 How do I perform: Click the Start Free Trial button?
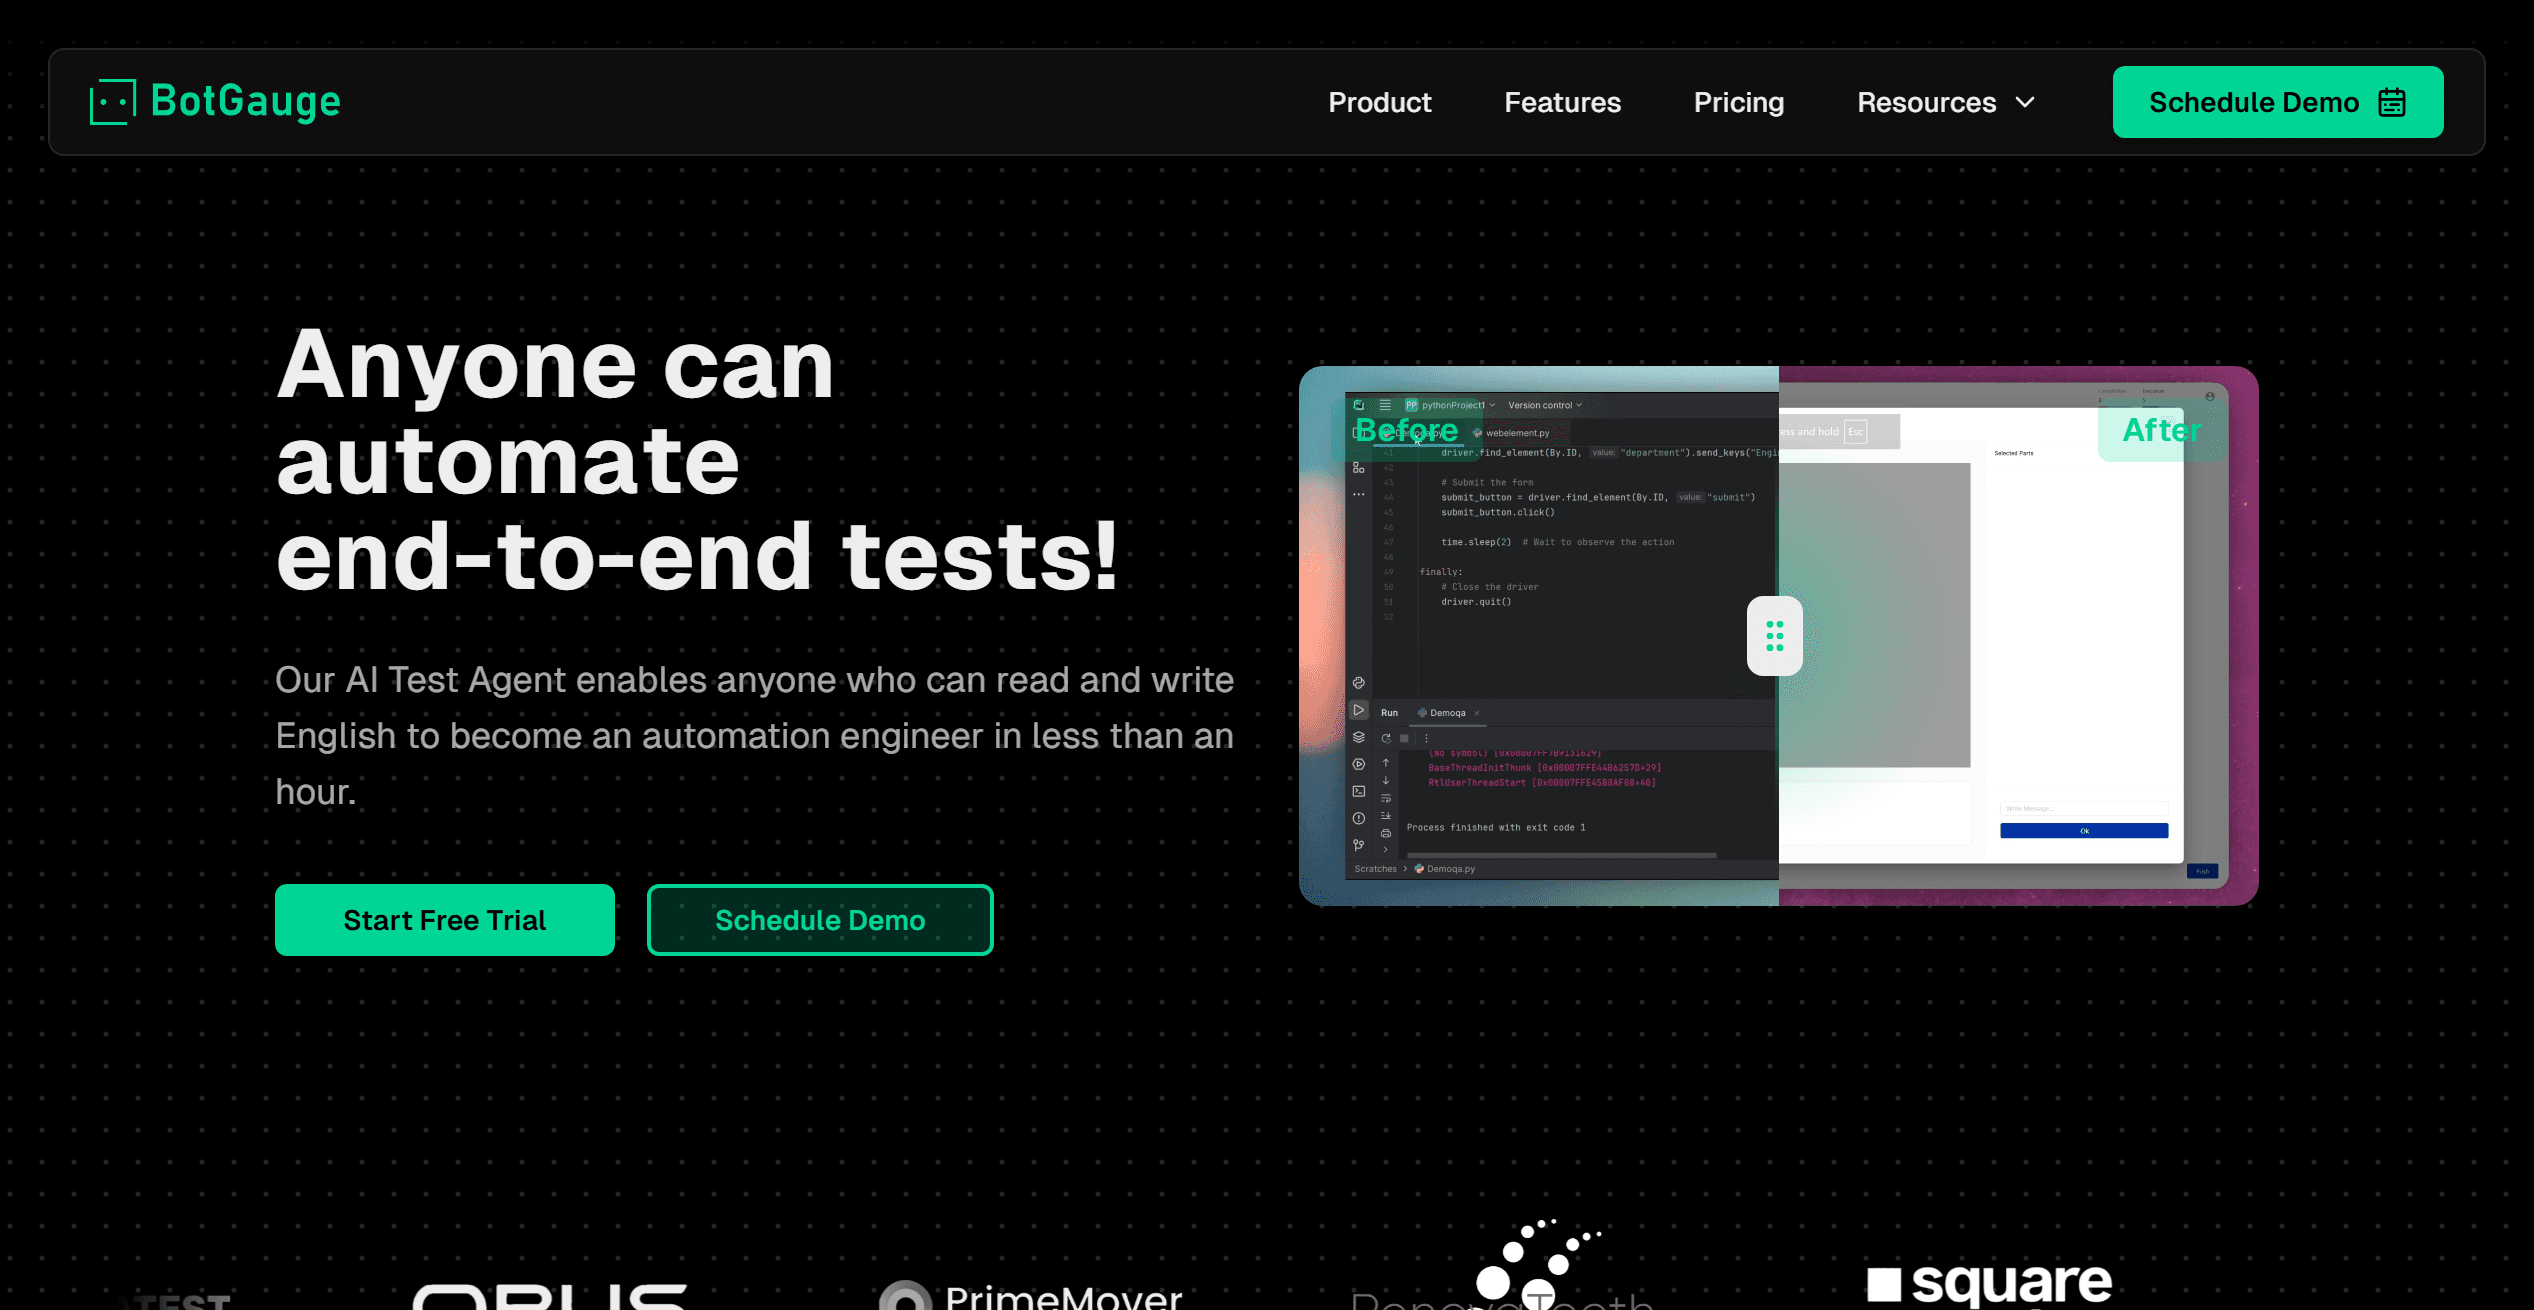[444, 920]
